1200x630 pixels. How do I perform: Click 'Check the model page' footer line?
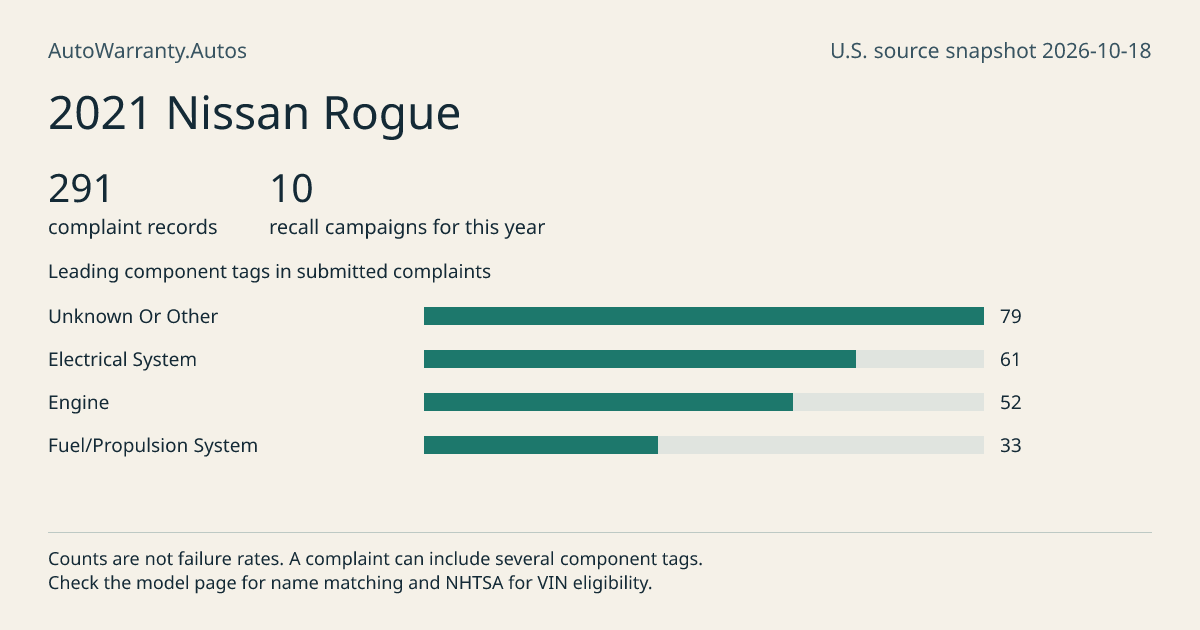(x=350, y=582)
